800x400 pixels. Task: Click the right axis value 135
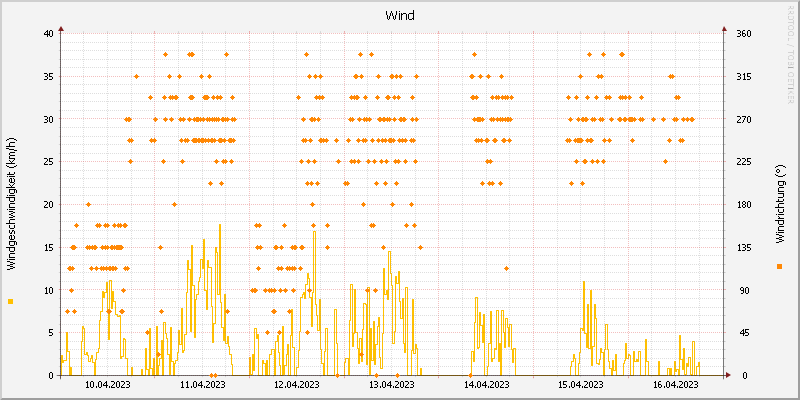pyautogui.click(x=744, y=247)
